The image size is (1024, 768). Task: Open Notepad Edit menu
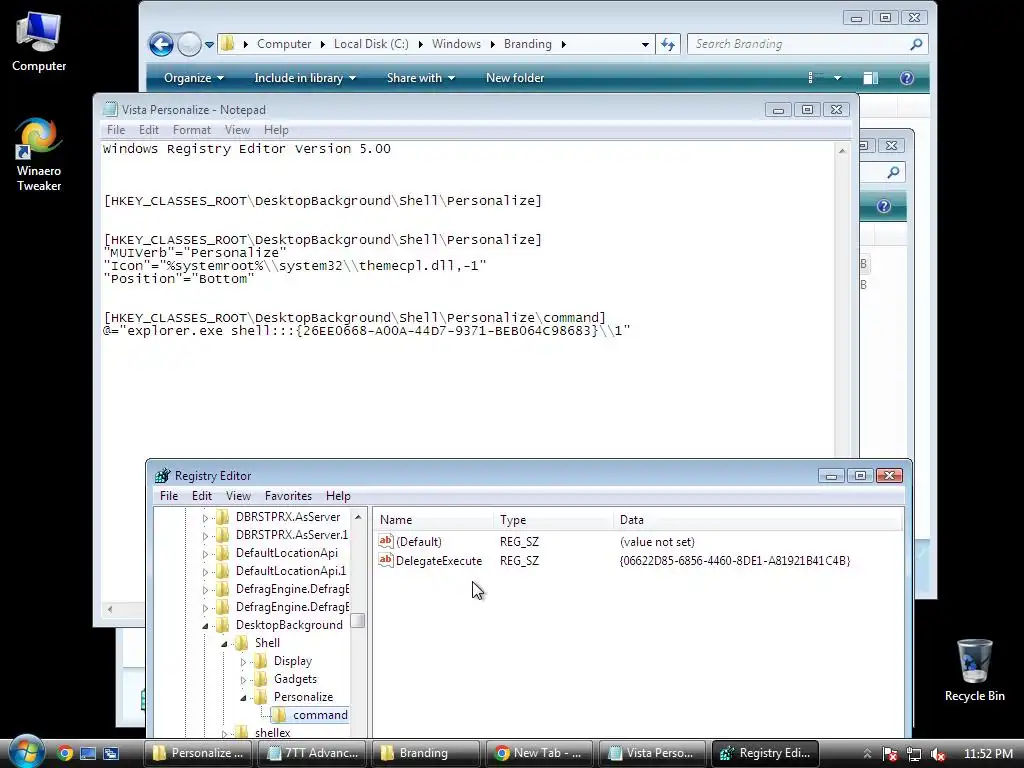(x=148, y=130)
